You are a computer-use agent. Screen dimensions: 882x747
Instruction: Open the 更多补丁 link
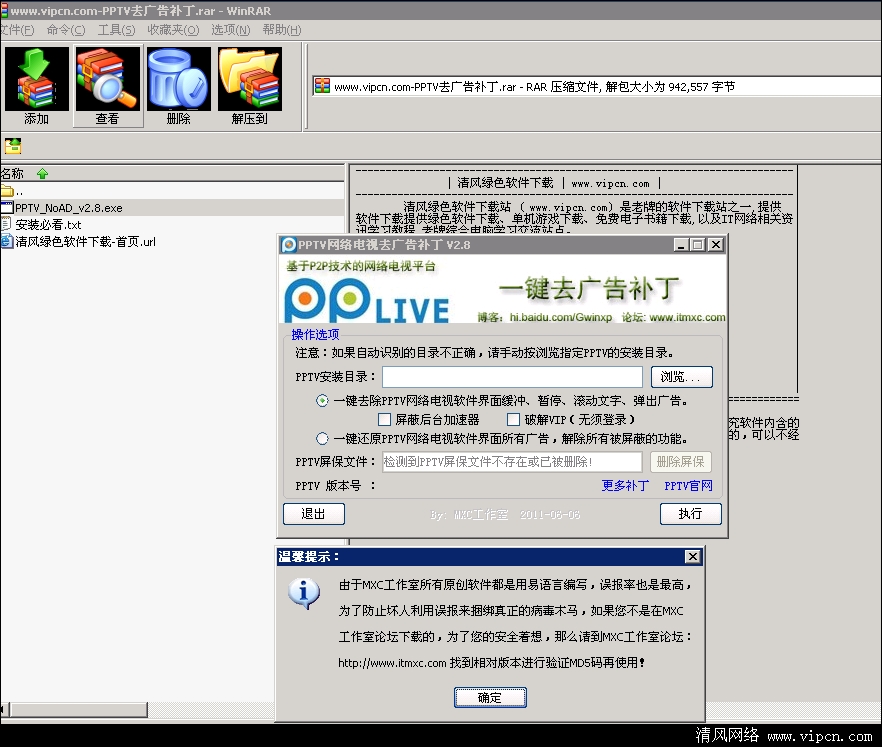625,485
